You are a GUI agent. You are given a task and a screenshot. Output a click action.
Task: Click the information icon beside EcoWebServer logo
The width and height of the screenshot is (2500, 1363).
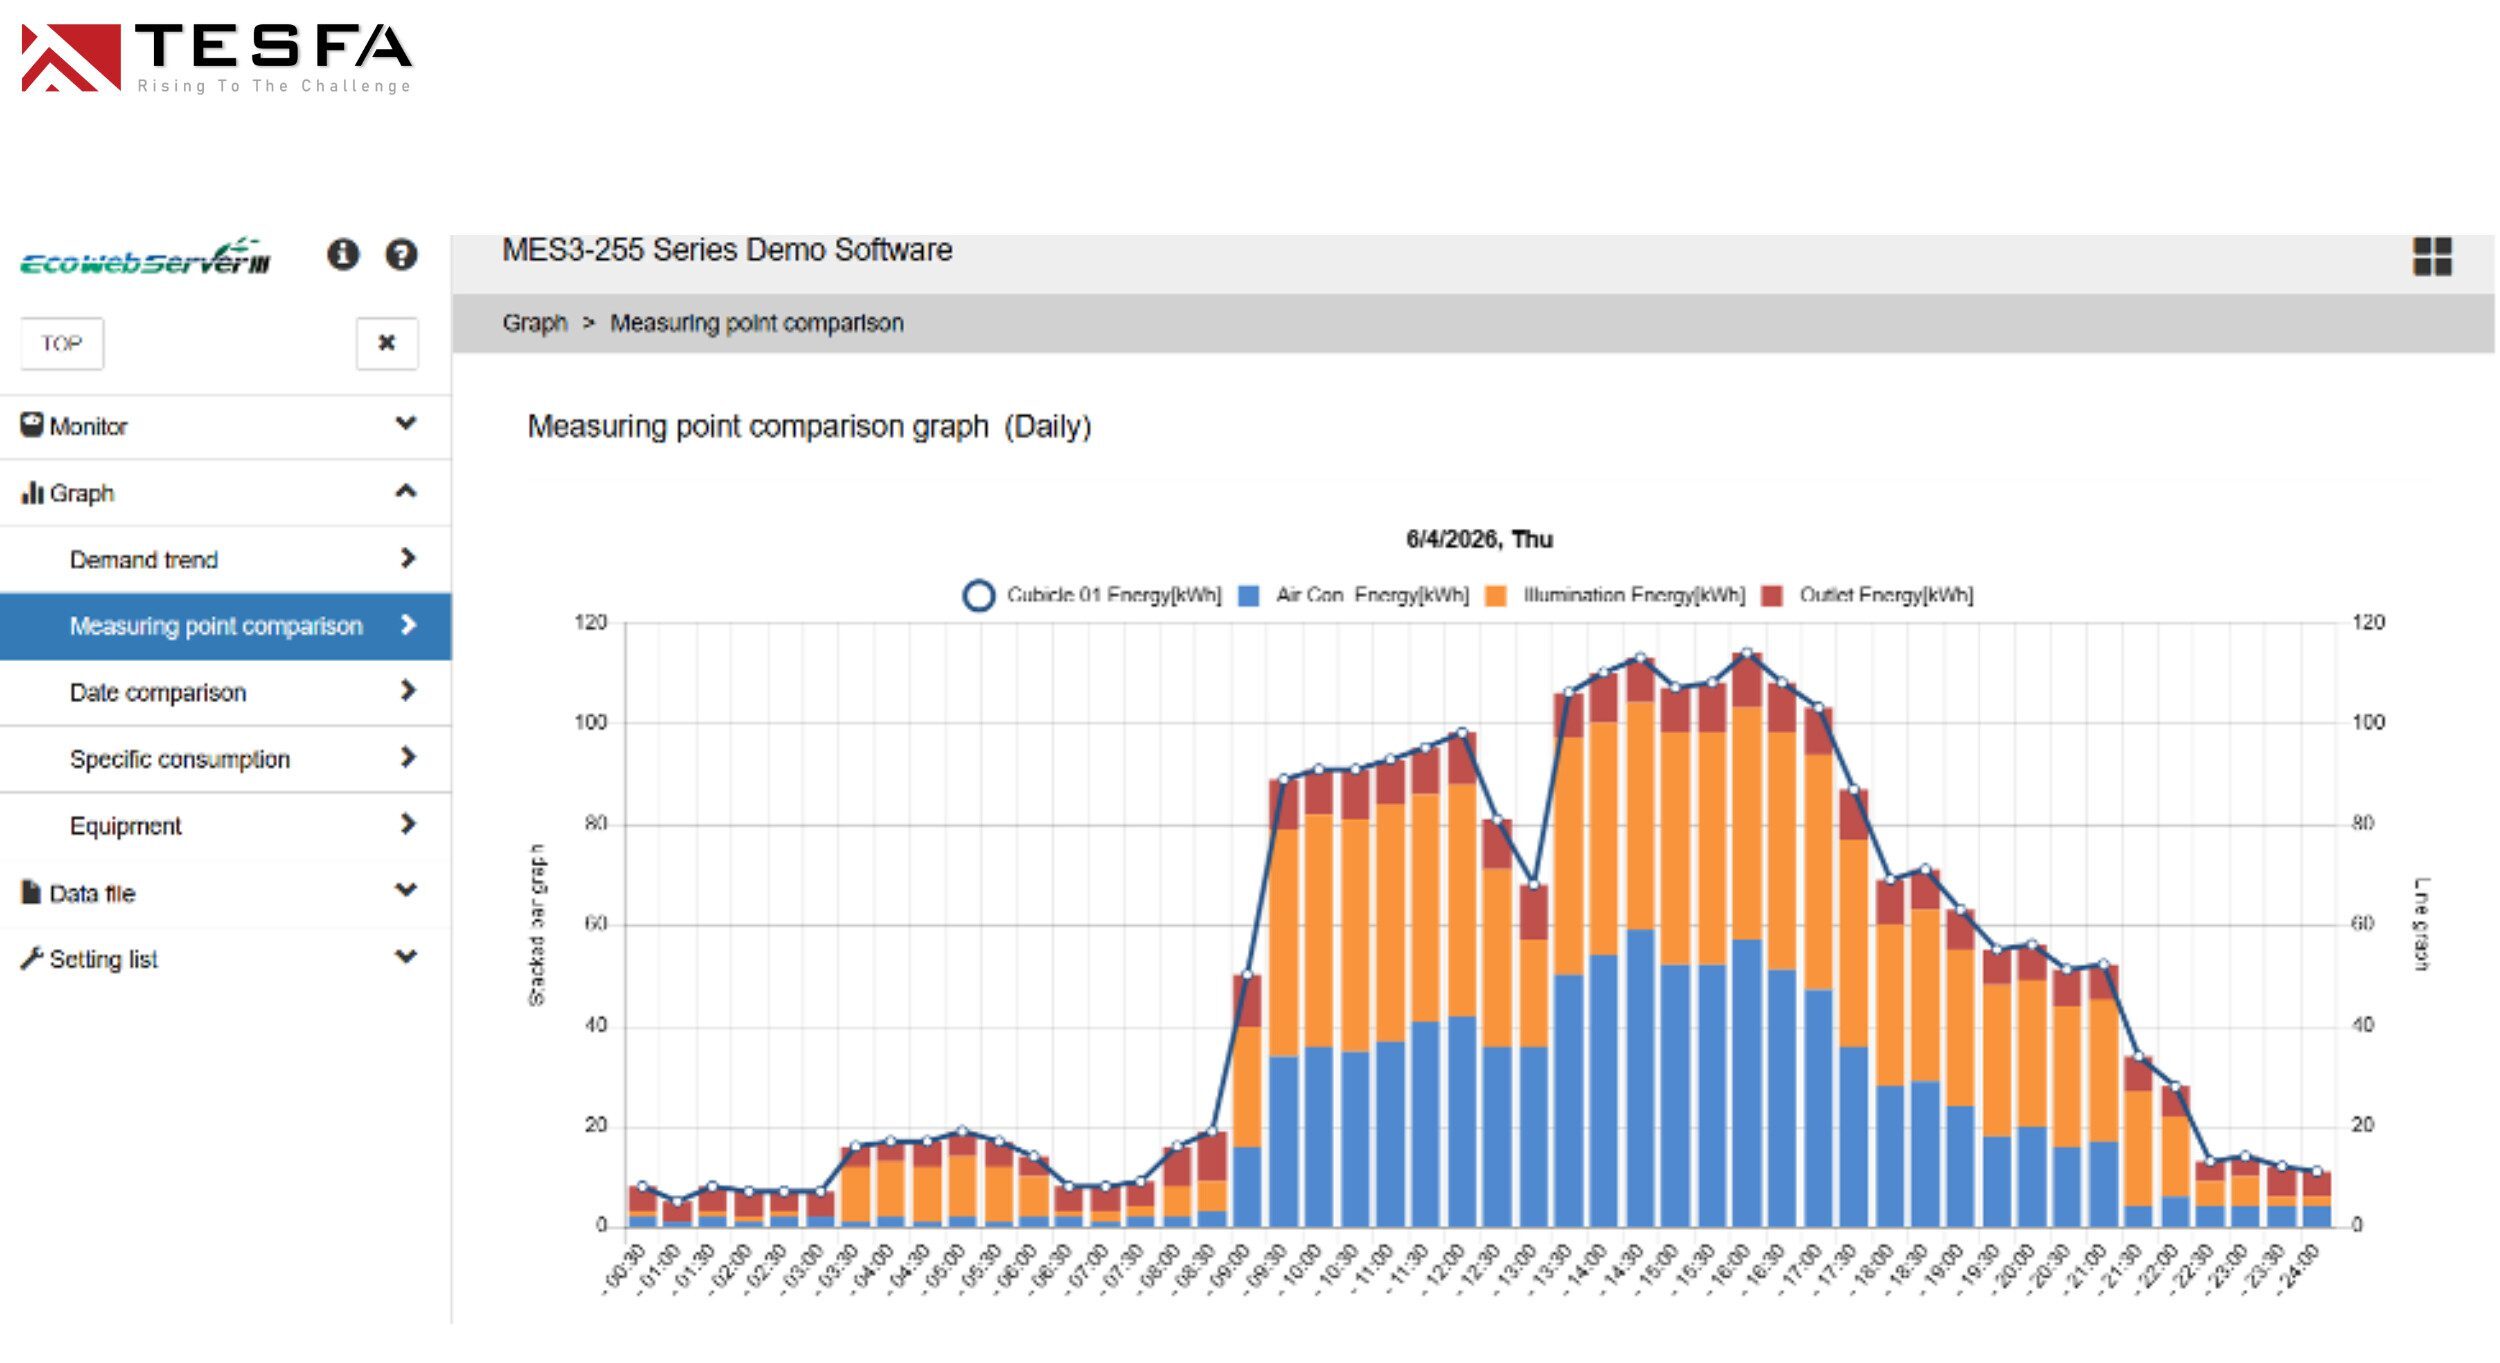tap(343, 254)
